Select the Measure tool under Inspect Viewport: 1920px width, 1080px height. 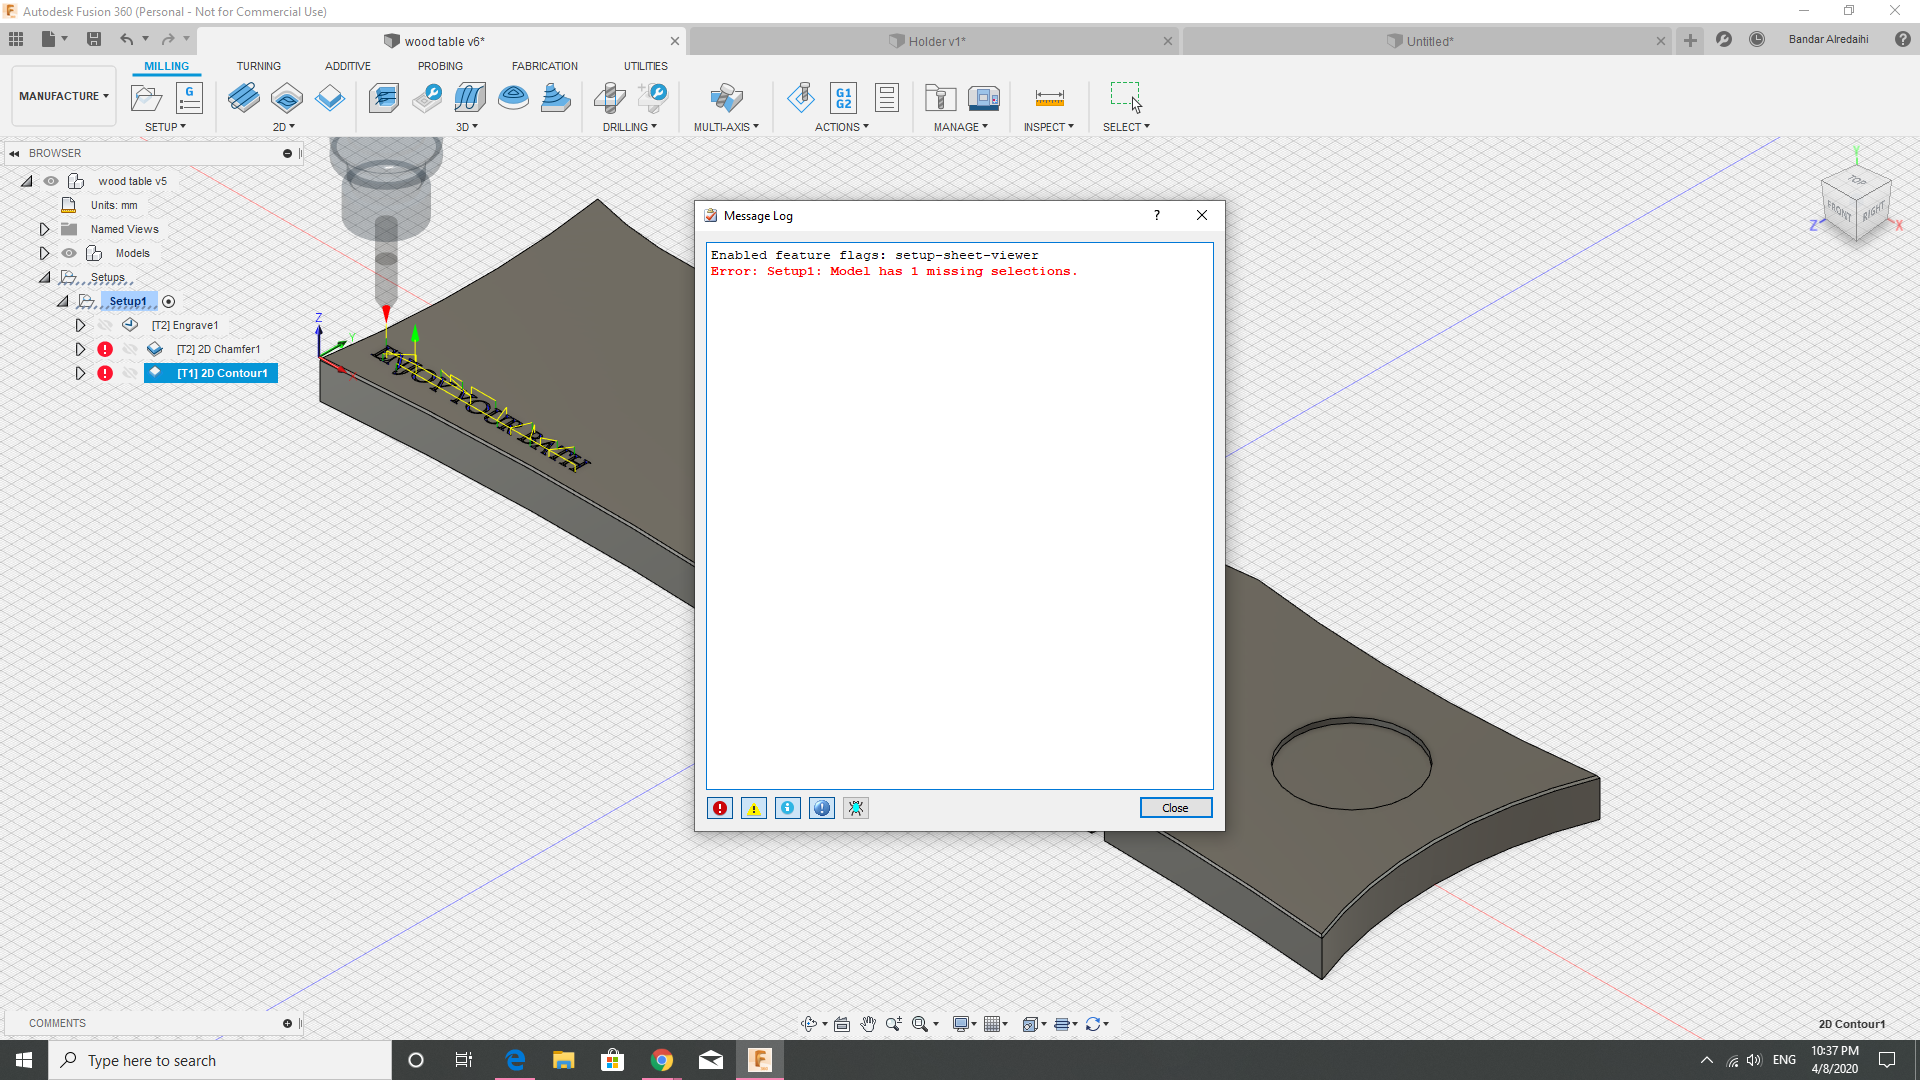coord(1048,98)
